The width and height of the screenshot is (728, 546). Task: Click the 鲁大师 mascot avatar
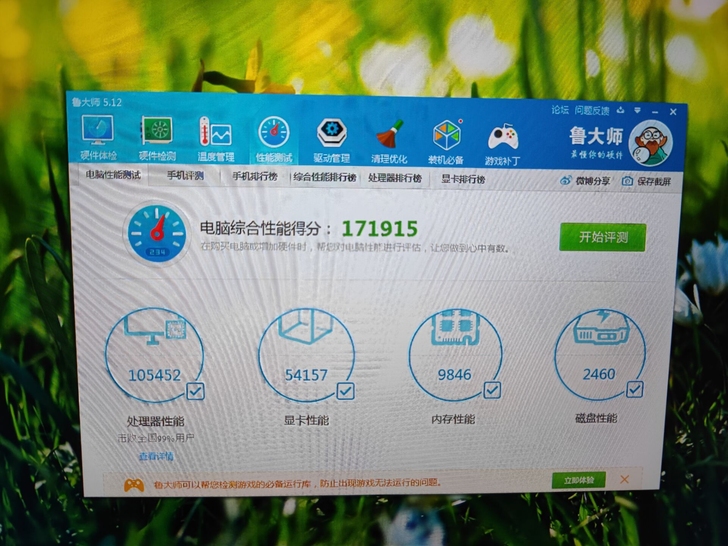pos(650,143)
